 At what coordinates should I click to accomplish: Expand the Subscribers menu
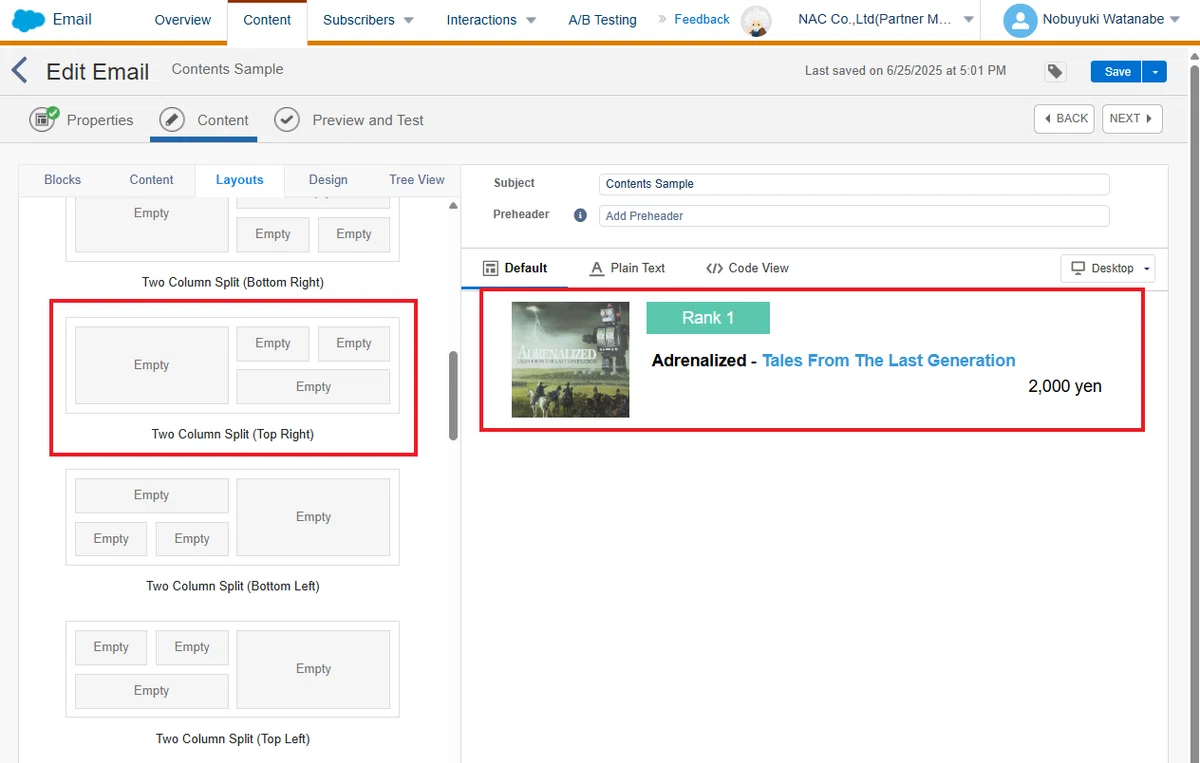pyautogui.click(x=368, y=20)
